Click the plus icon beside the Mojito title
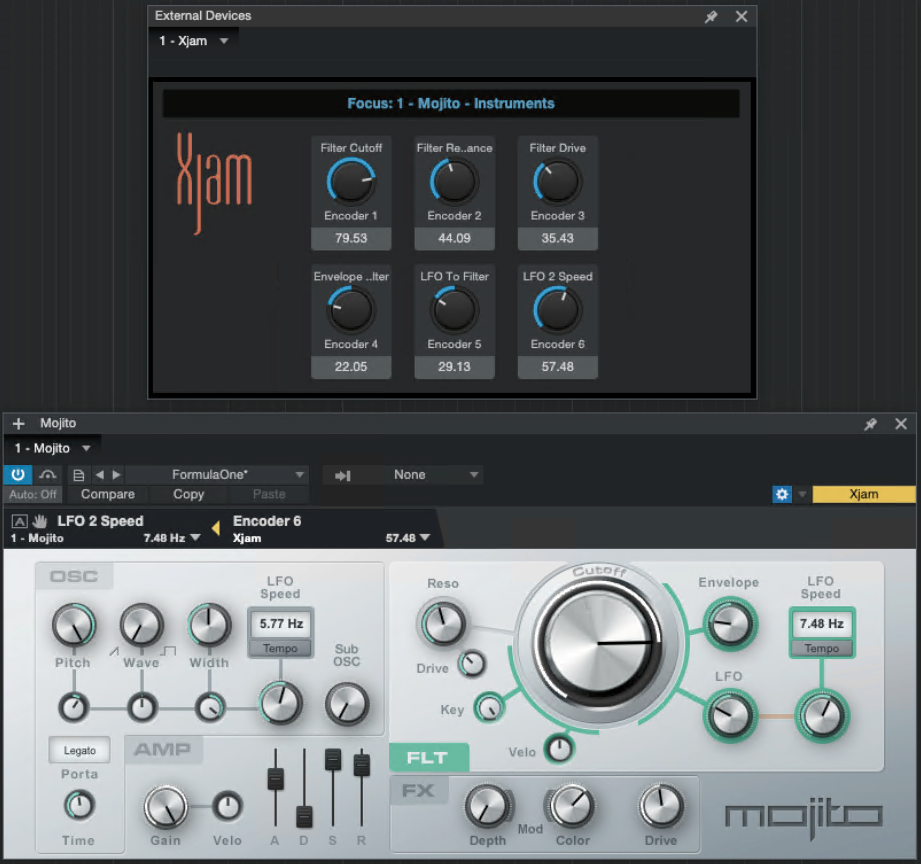 (x=19, y=423)
